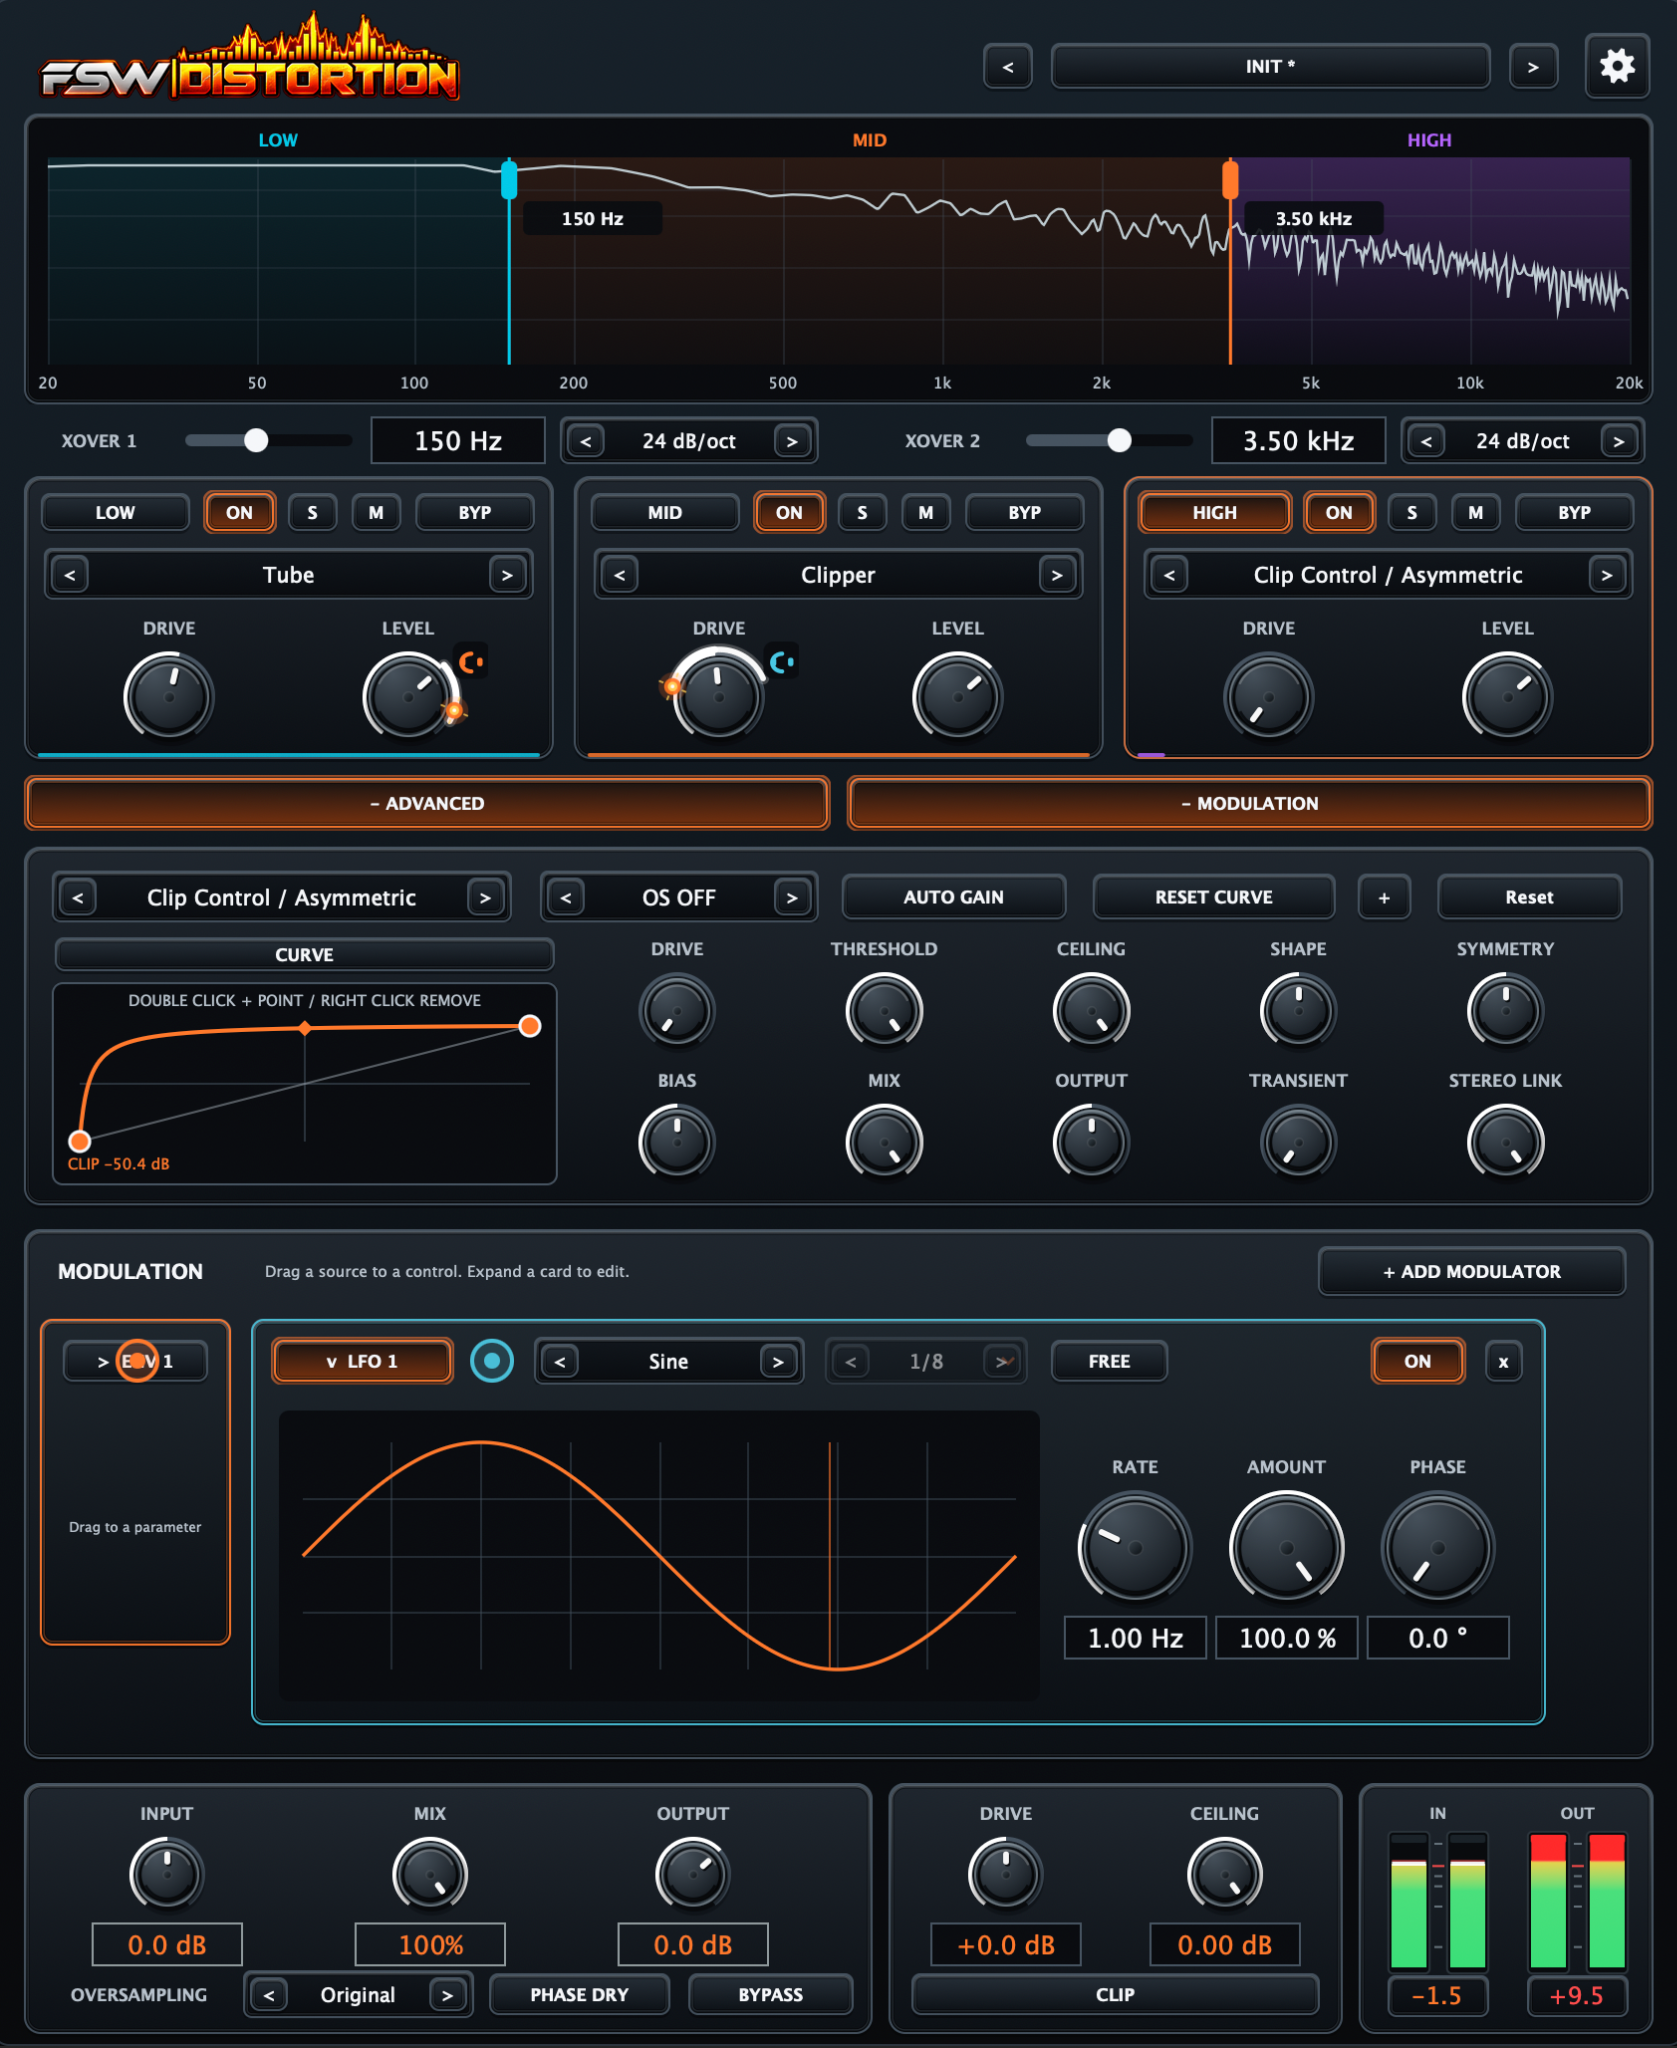Screen dimensions: 1677x2048
Task: Bypass the LOW band
Action: point(474,512)
